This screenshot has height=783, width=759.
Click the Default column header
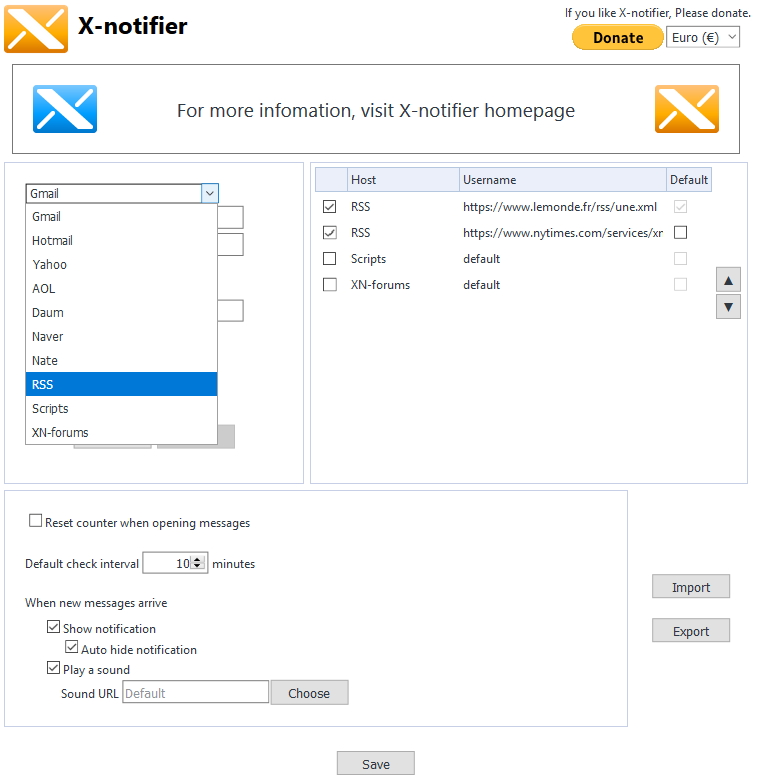689,180
